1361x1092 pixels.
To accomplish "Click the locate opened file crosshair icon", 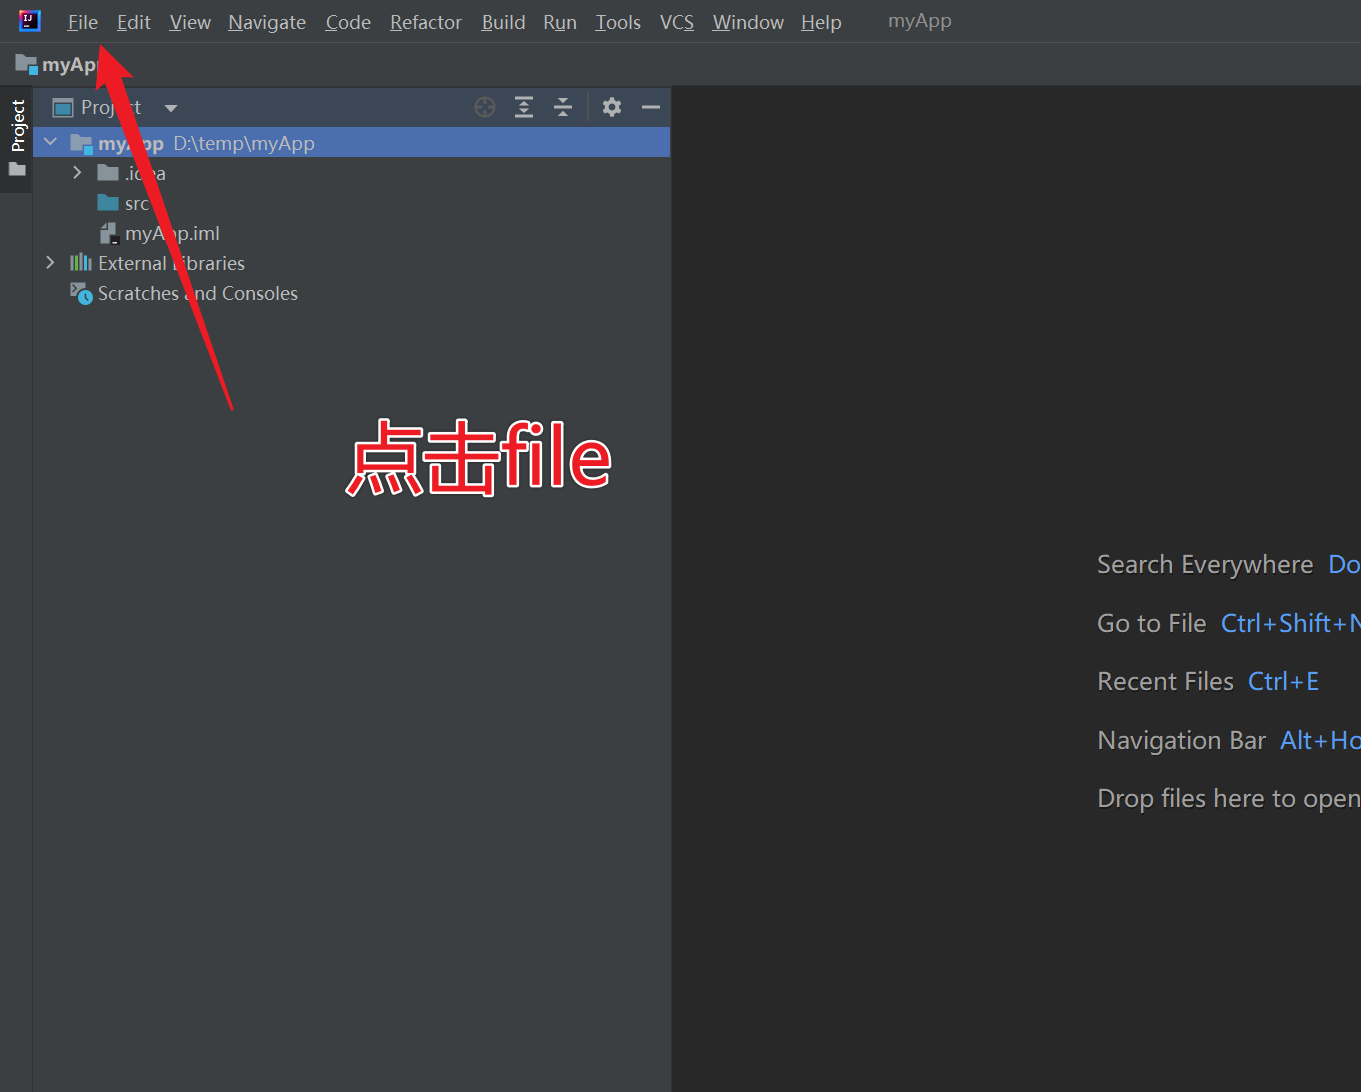I will click(x=485, y=107).
